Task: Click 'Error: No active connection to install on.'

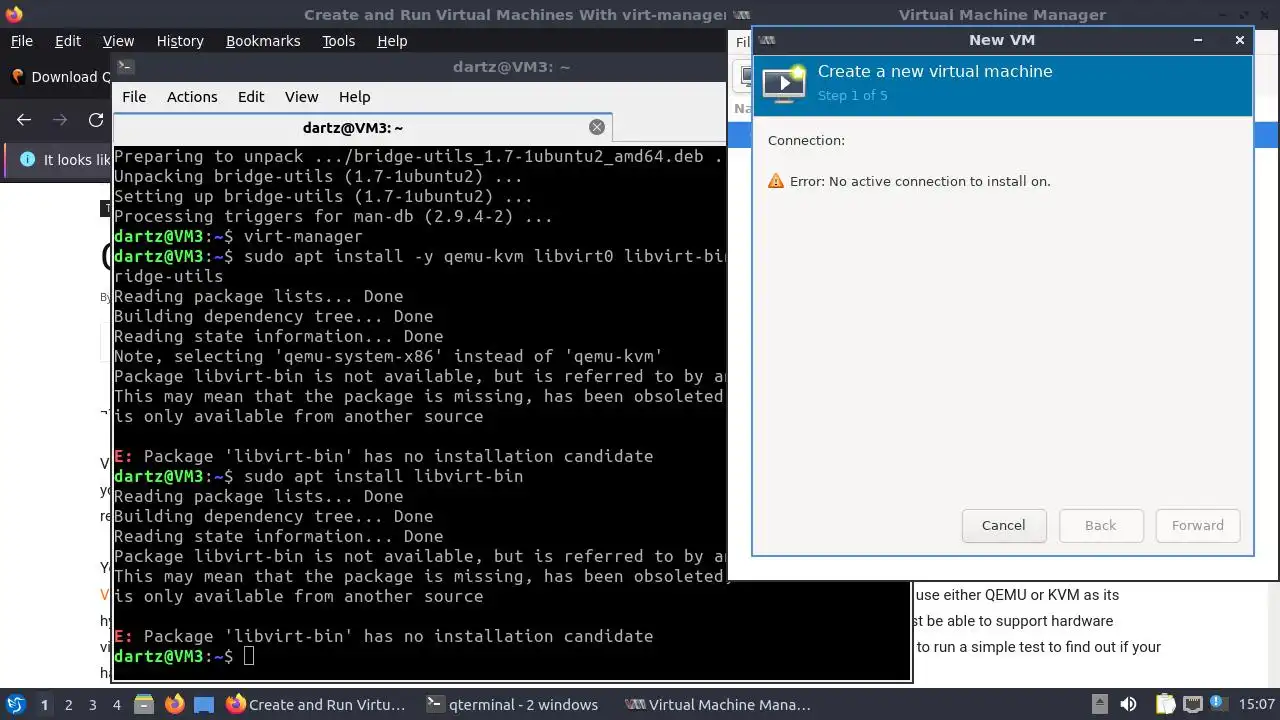Action: pos(920,182)
